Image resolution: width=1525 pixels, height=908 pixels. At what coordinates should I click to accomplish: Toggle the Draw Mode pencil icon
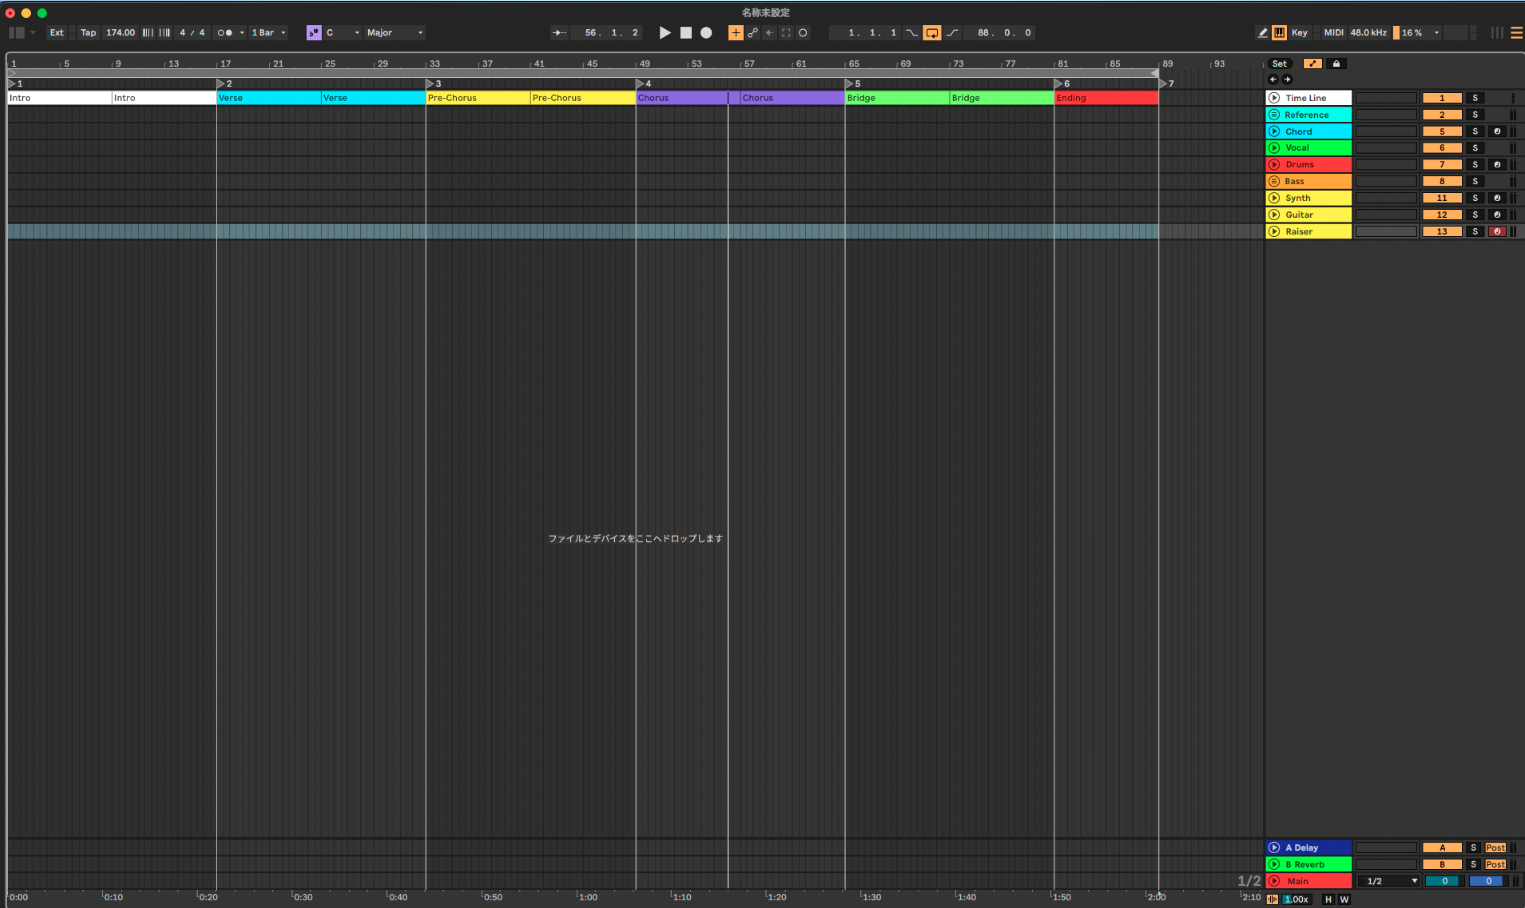tap(1262, 33)
